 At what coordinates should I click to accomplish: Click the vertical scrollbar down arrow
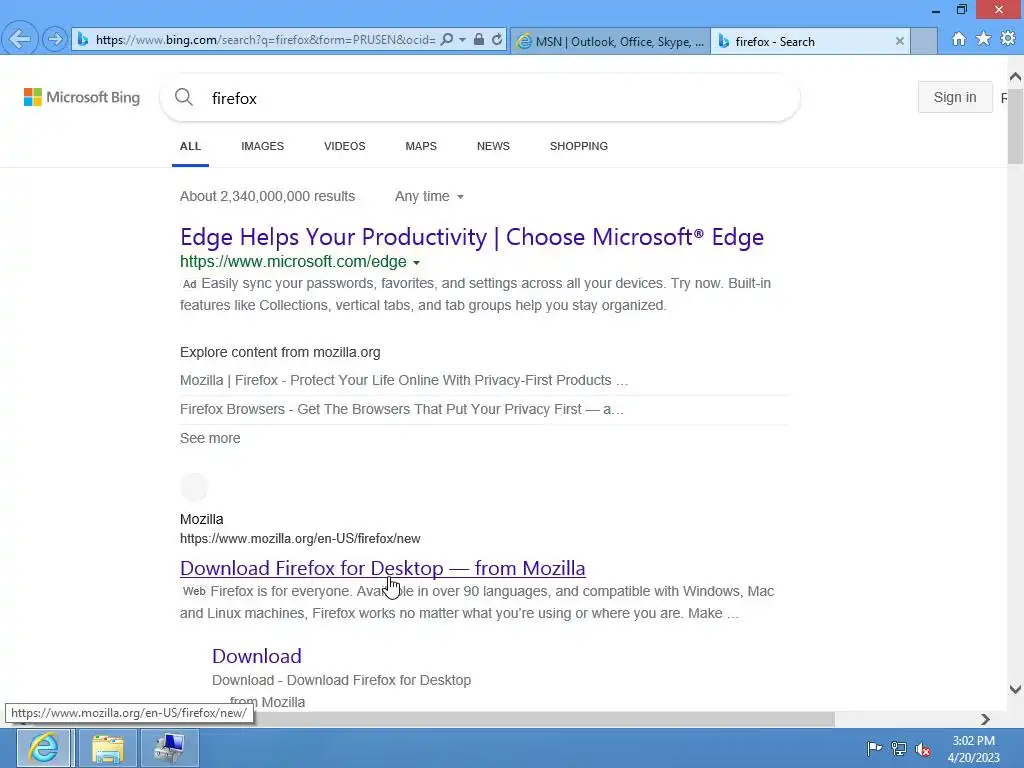[1015, 690]
